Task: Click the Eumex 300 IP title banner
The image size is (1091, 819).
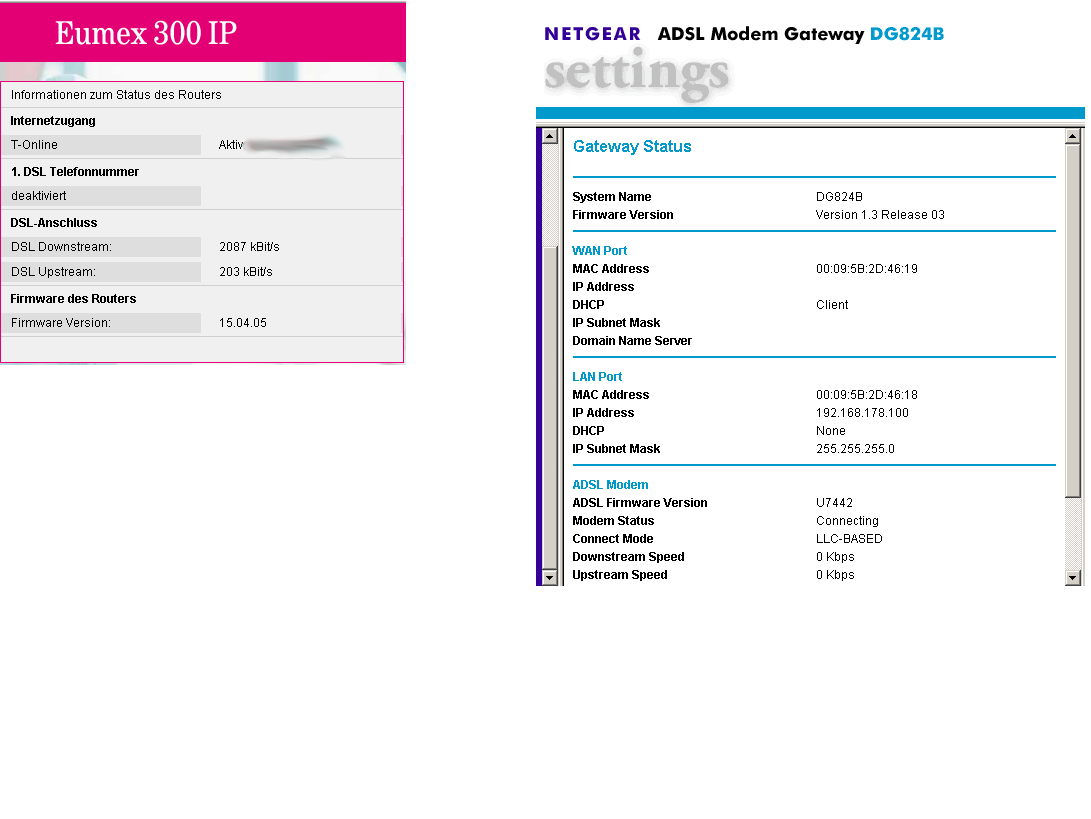Action: click(x=202, y=33)
